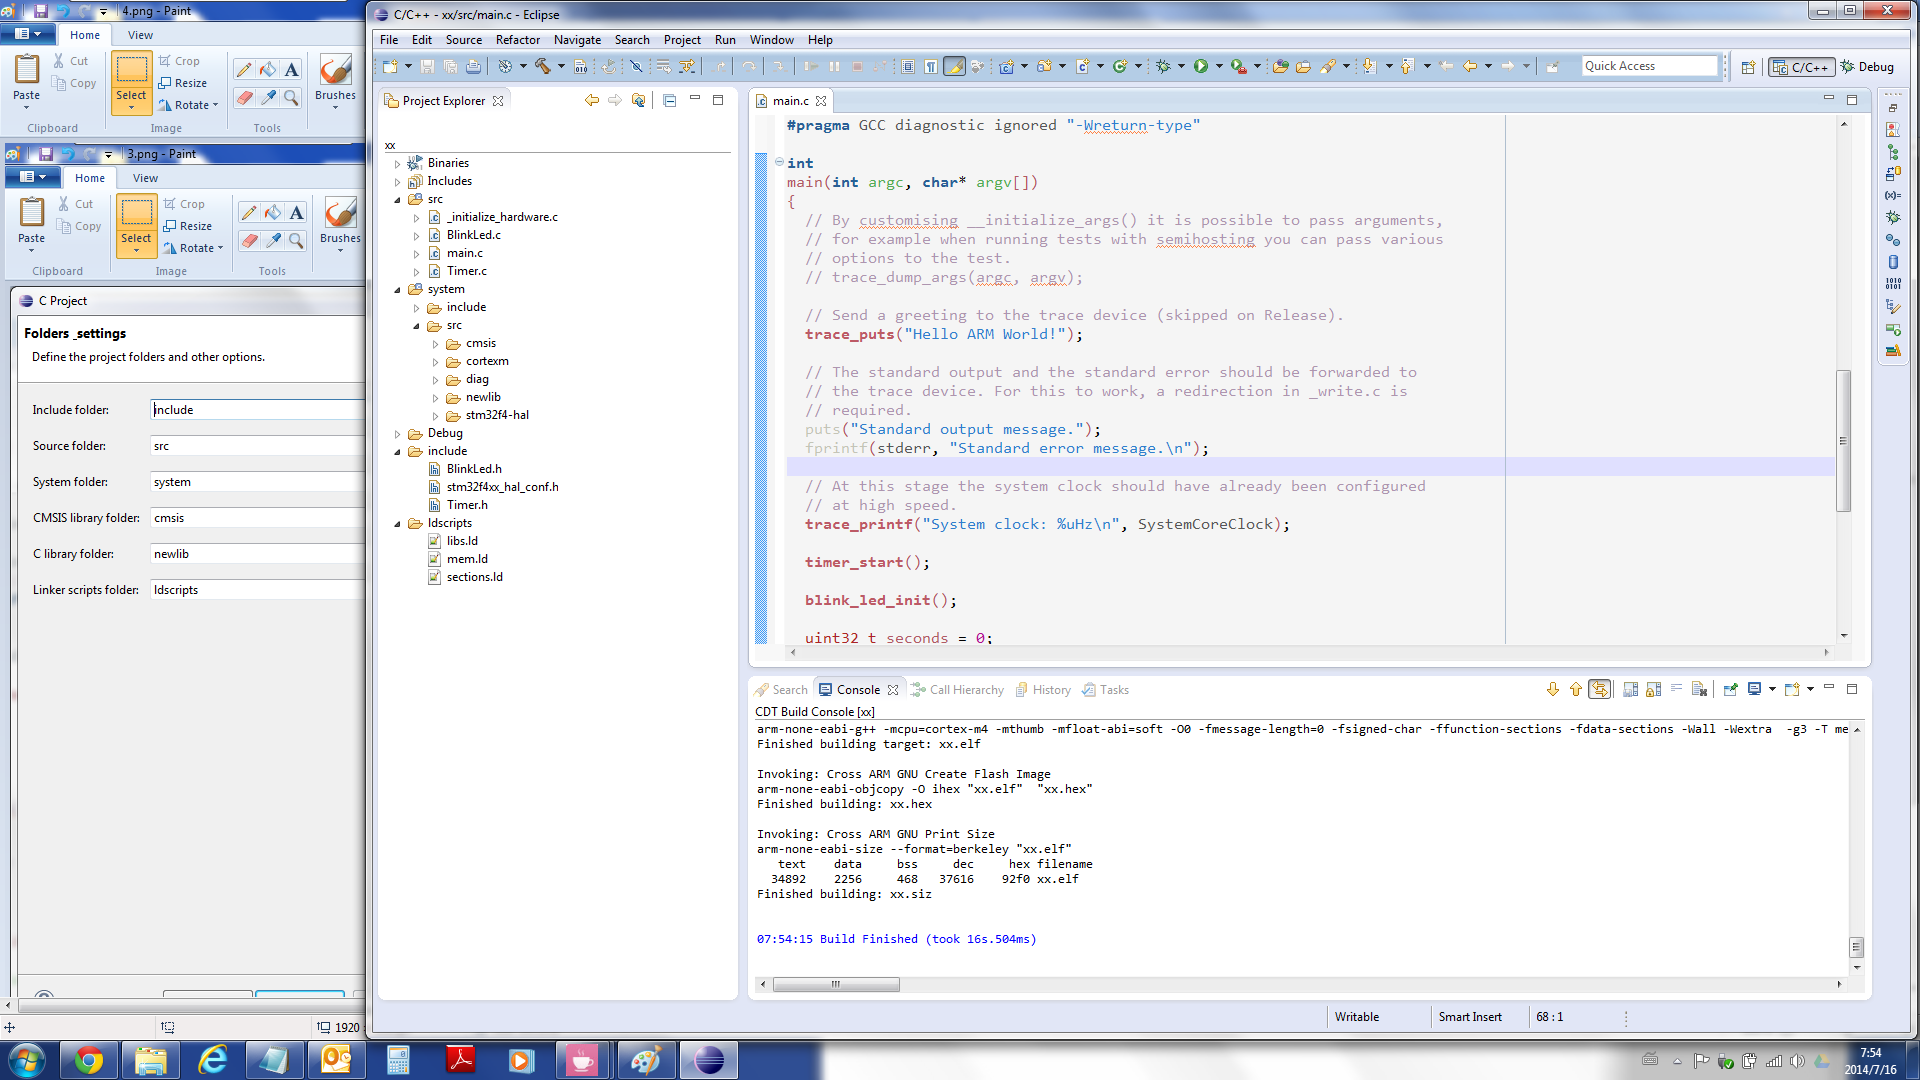Open Internet Explorer from the taskbar
The width and height of the screenshot is (1920, 1080).
pos(213,1060)
